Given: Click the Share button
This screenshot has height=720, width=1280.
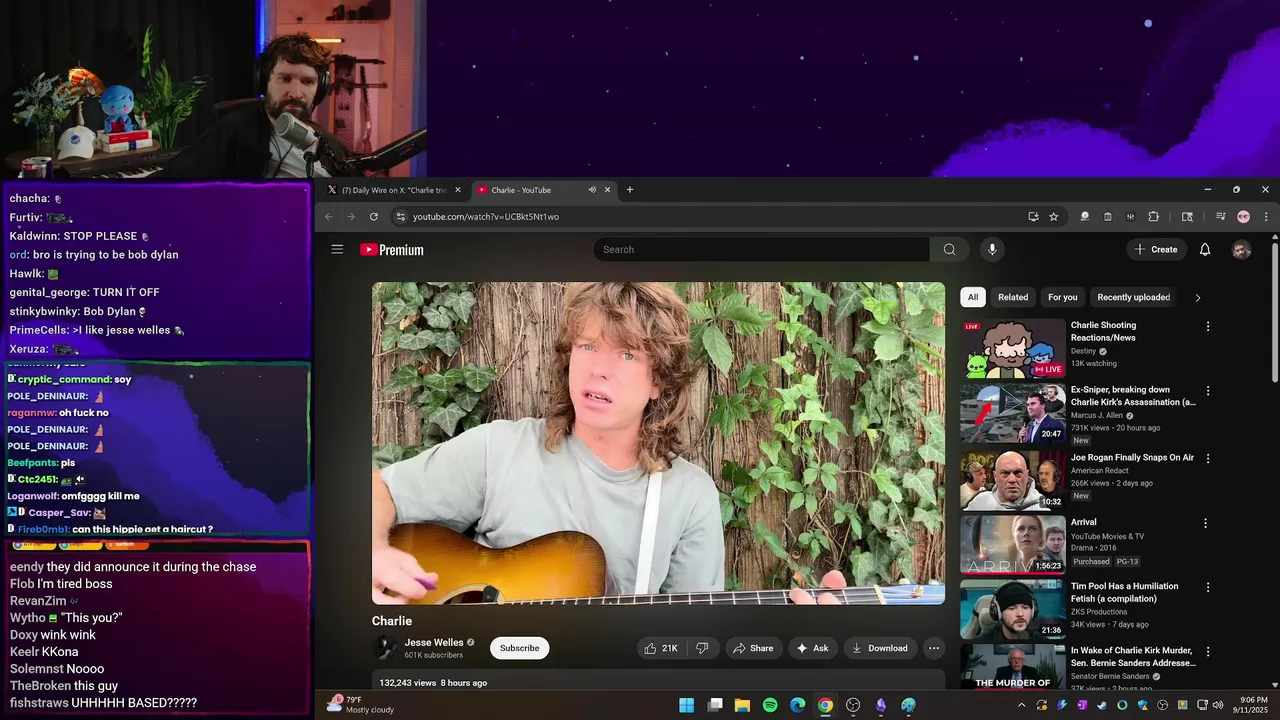Looking at the screenshot, I should [x=753, y=648].
